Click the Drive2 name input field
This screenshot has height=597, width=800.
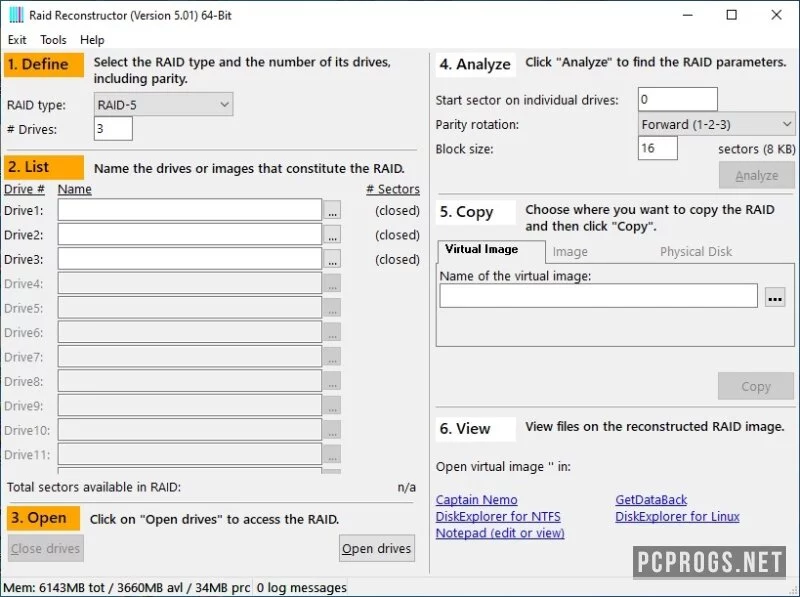point(190,234)
